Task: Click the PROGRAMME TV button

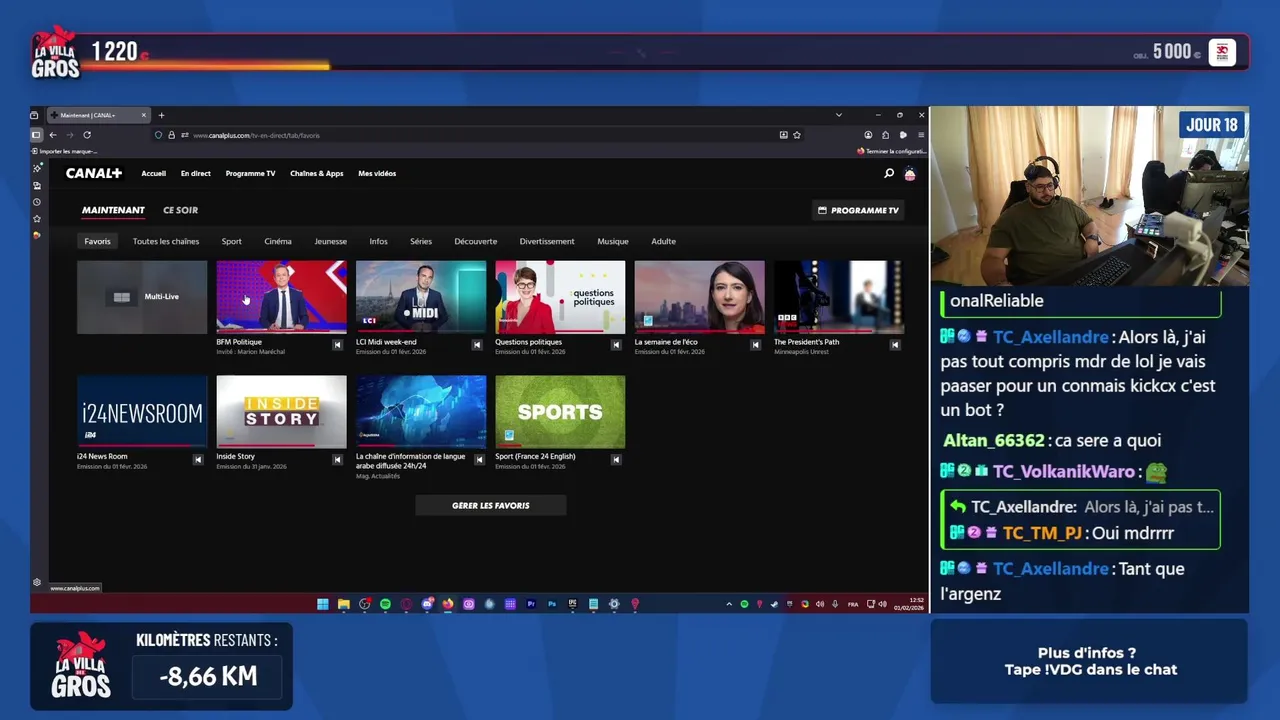Action: point(858,210)
